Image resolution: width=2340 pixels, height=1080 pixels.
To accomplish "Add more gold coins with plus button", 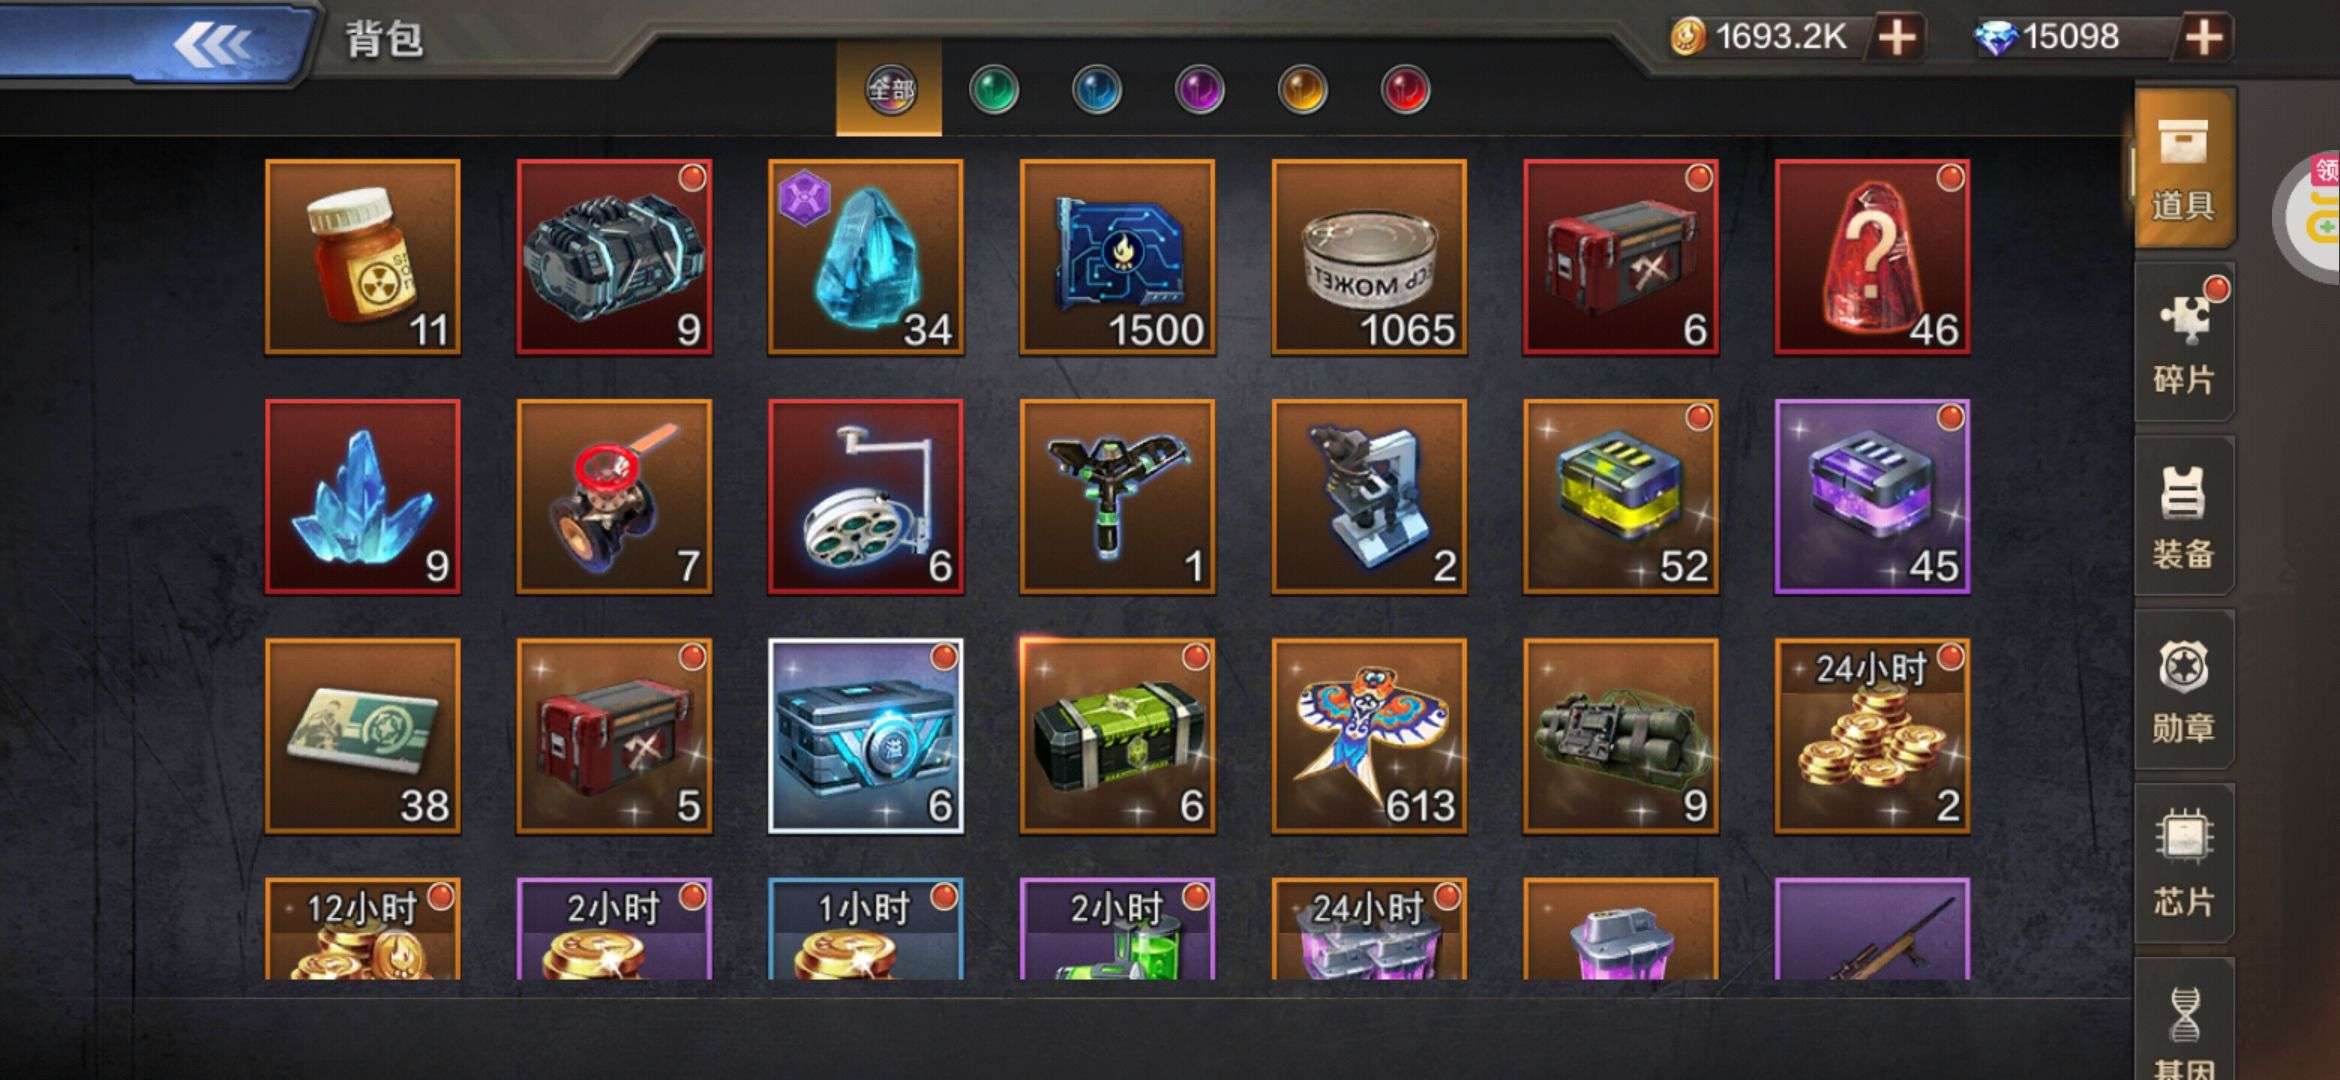I will 1897,38.
